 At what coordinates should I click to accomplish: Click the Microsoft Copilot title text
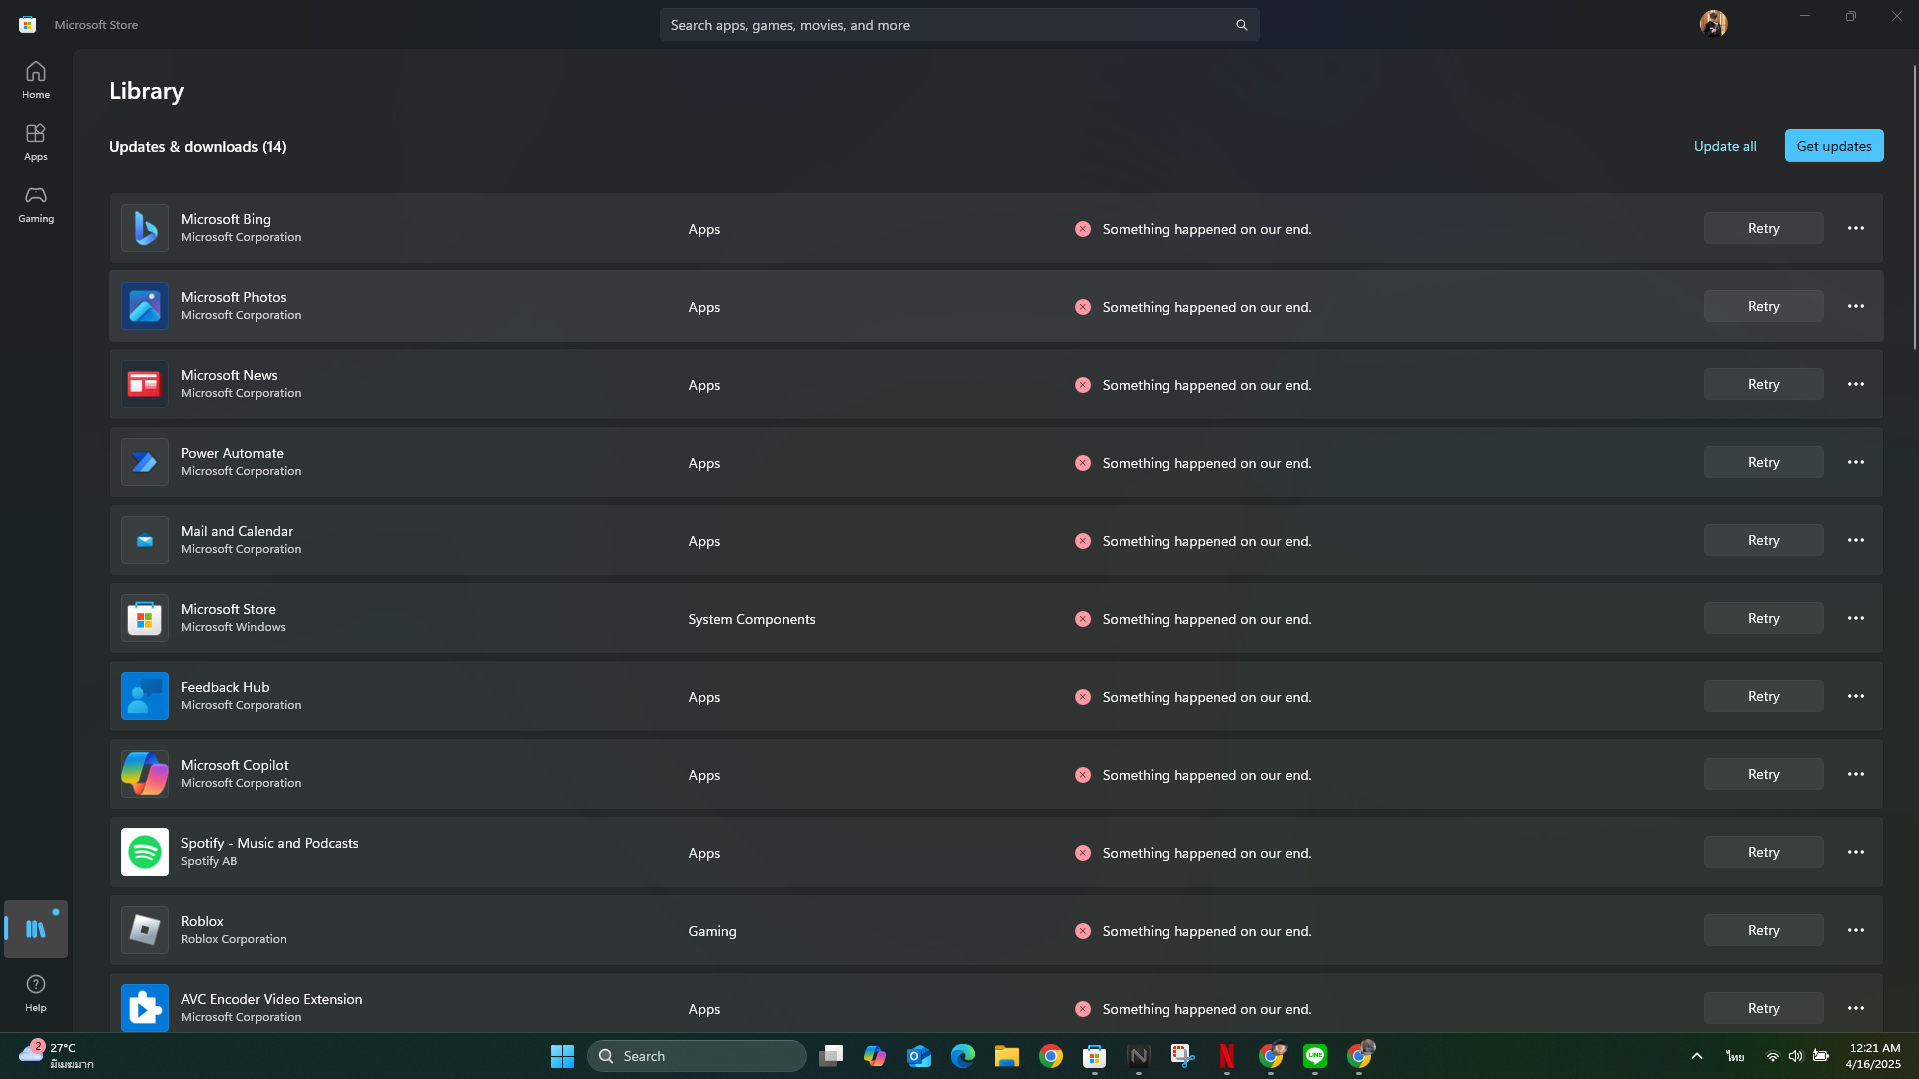point(234,765)
